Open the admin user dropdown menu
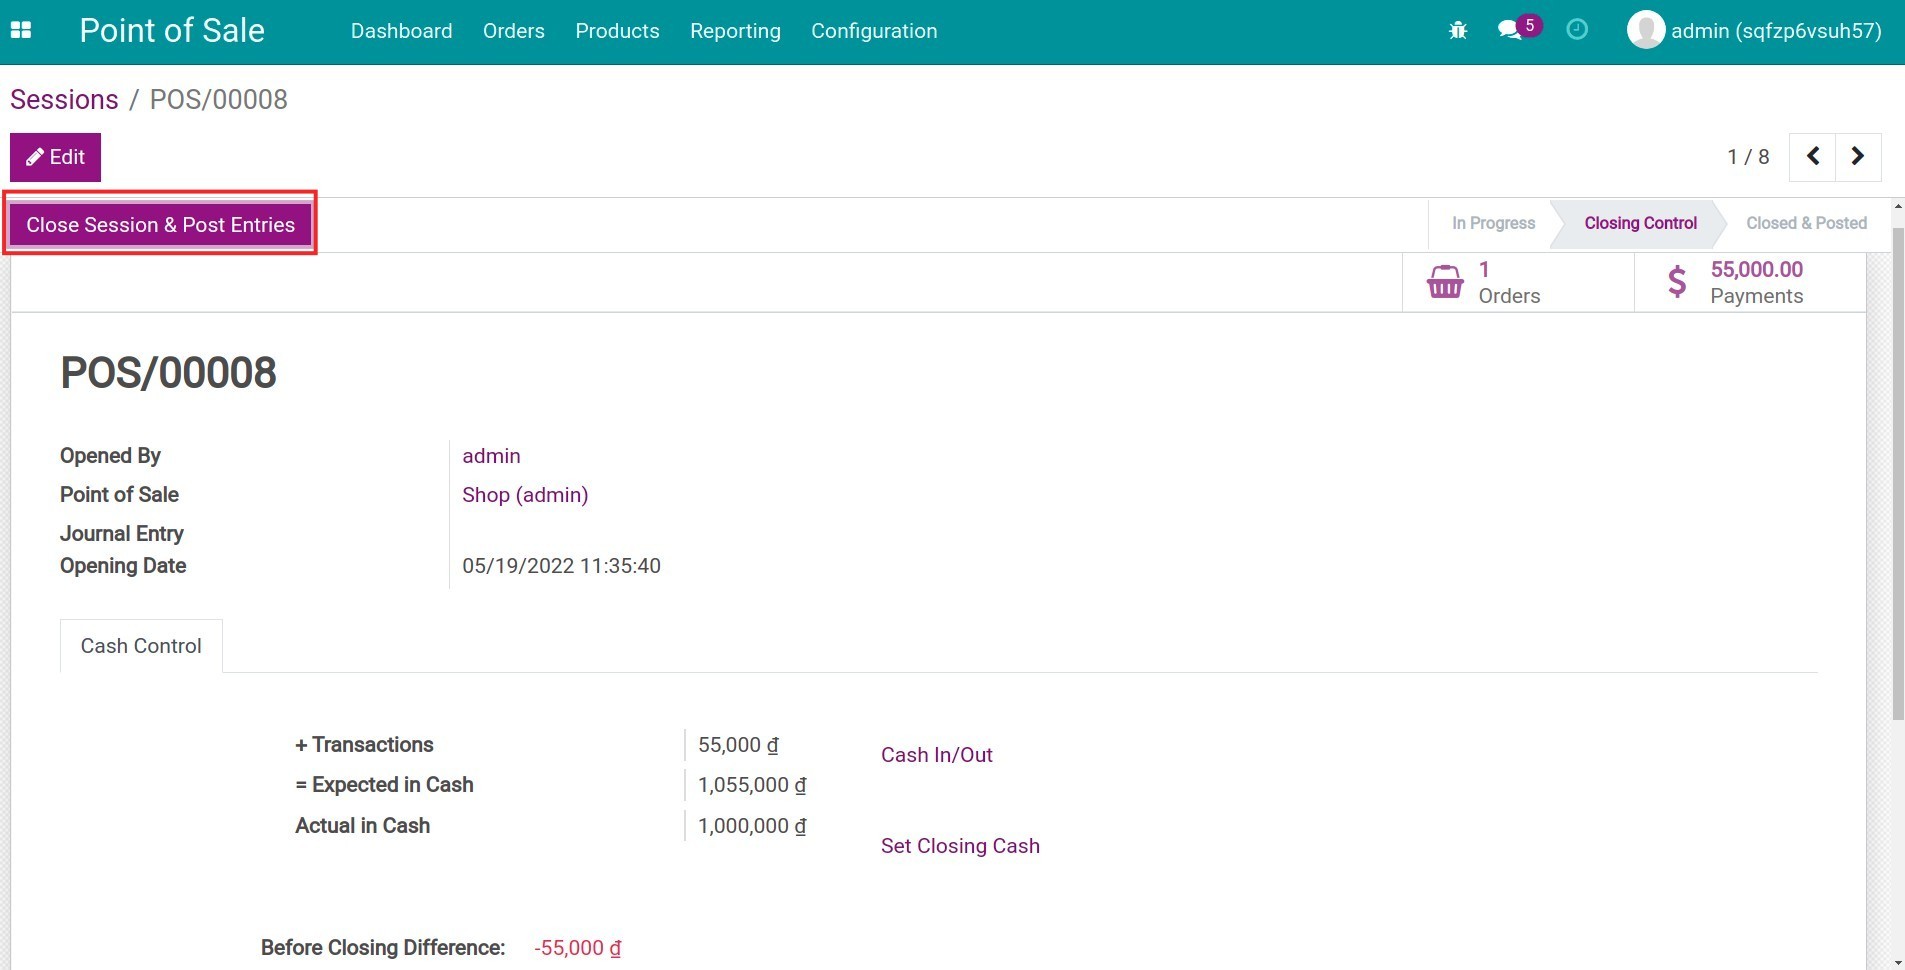This screenshot has height=970, width=1905. [x=1775, y=31]
